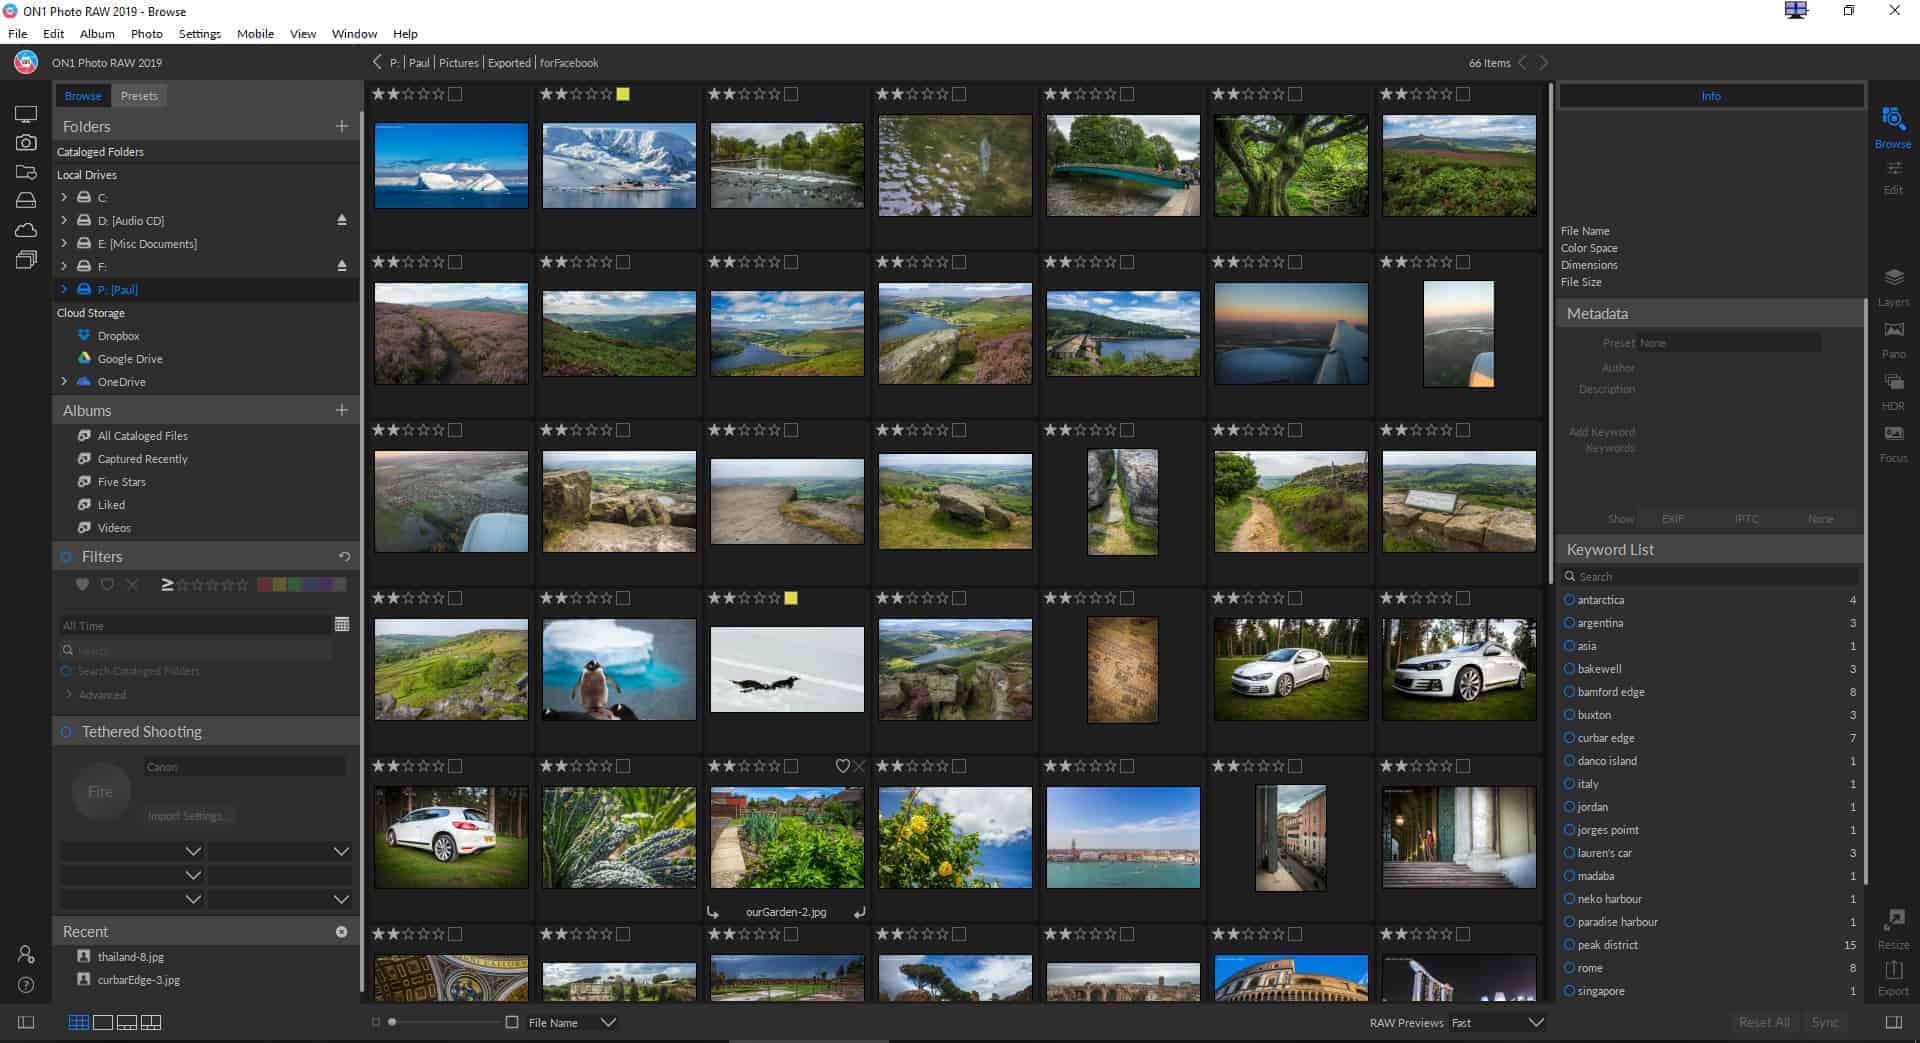
Task: Expand the OneDrive cloud storage node
Action: pyautogui.click(x=64, y=381)
